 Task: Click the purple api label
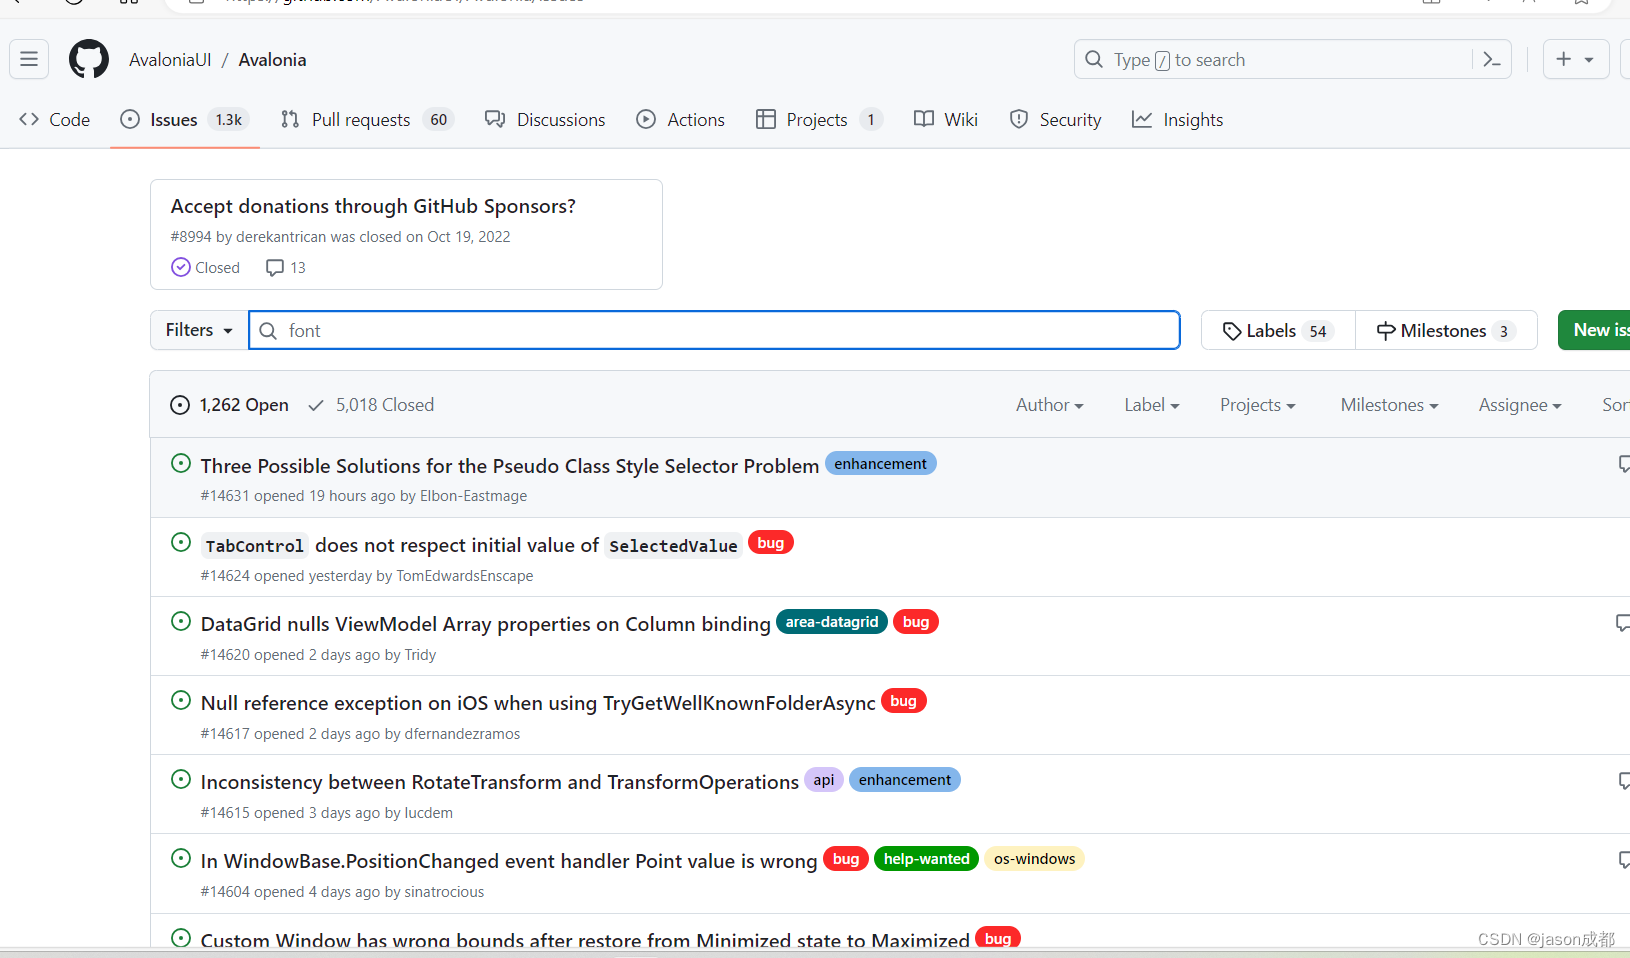[824, 780]
